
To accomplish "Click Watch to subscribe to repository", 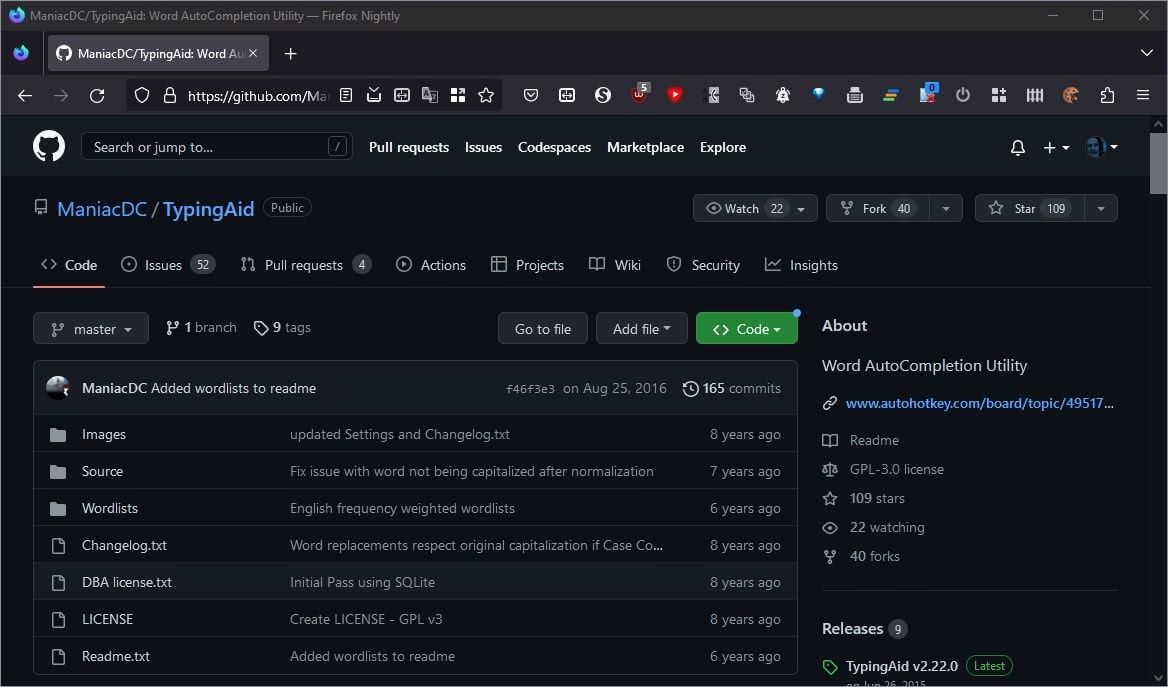I will [x=742, y=209].
